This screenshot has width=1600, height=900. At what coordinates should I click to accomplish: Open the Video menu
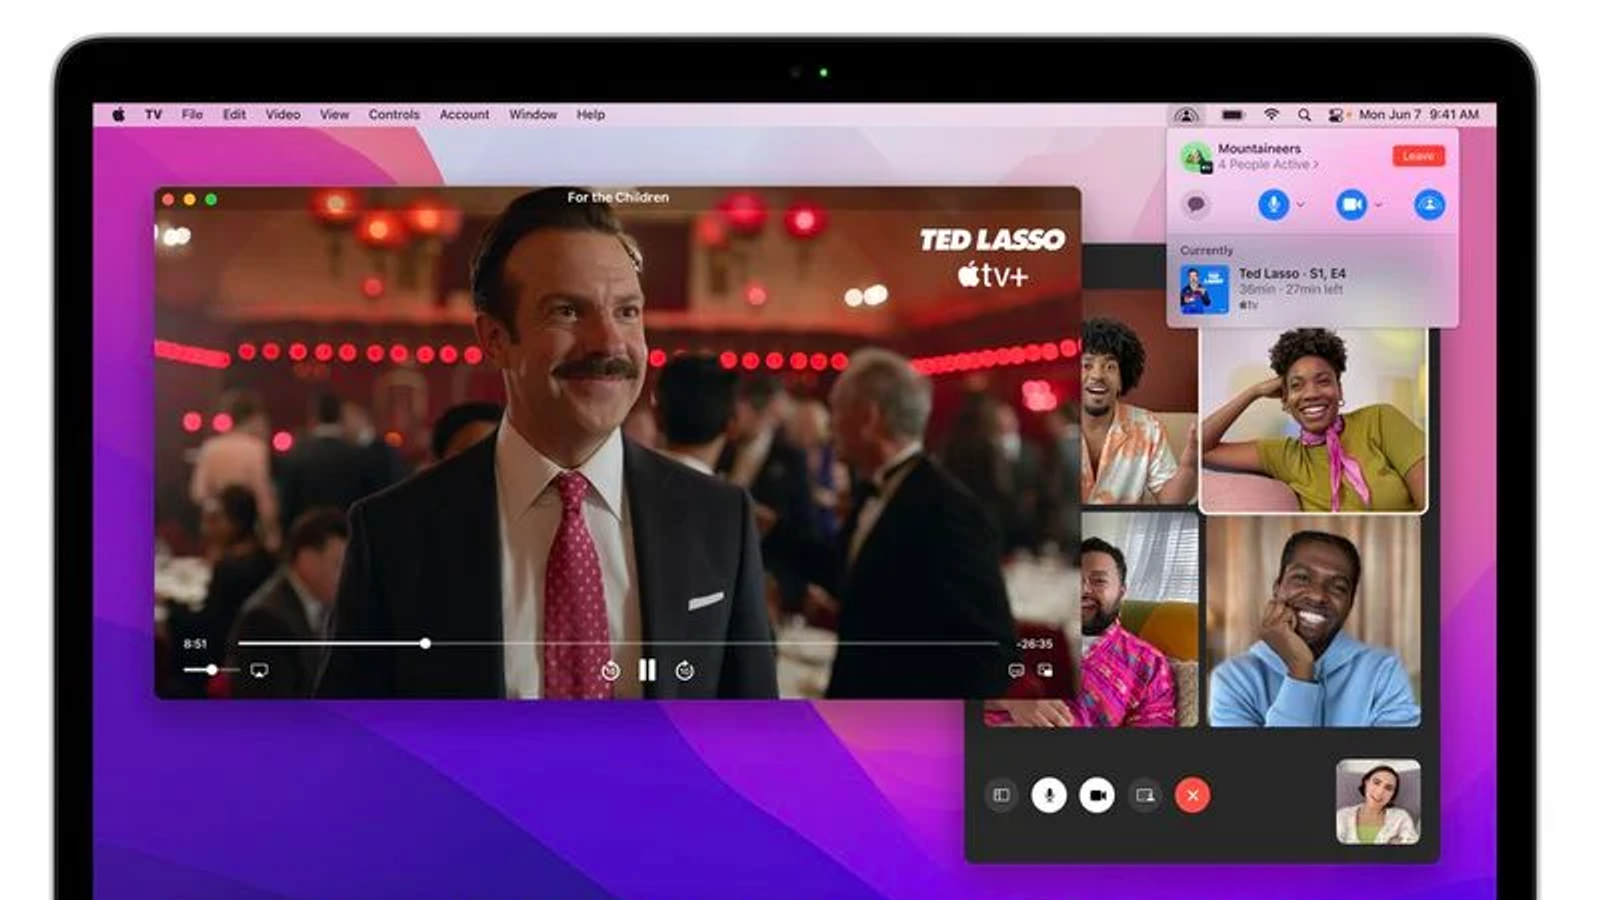pos(283,115)
